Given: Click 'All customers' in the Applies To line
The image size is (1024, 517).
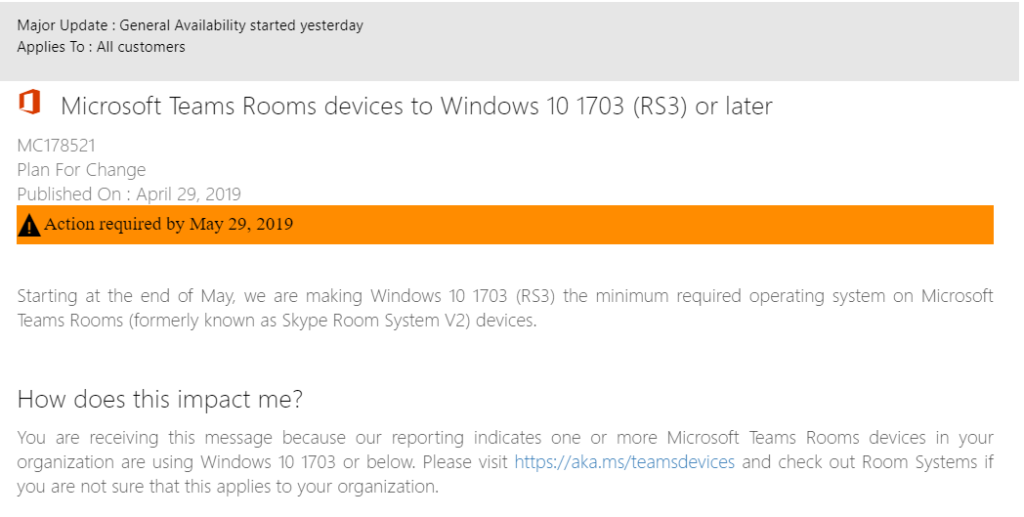Looking at the screenshot, I should (141, 47).
